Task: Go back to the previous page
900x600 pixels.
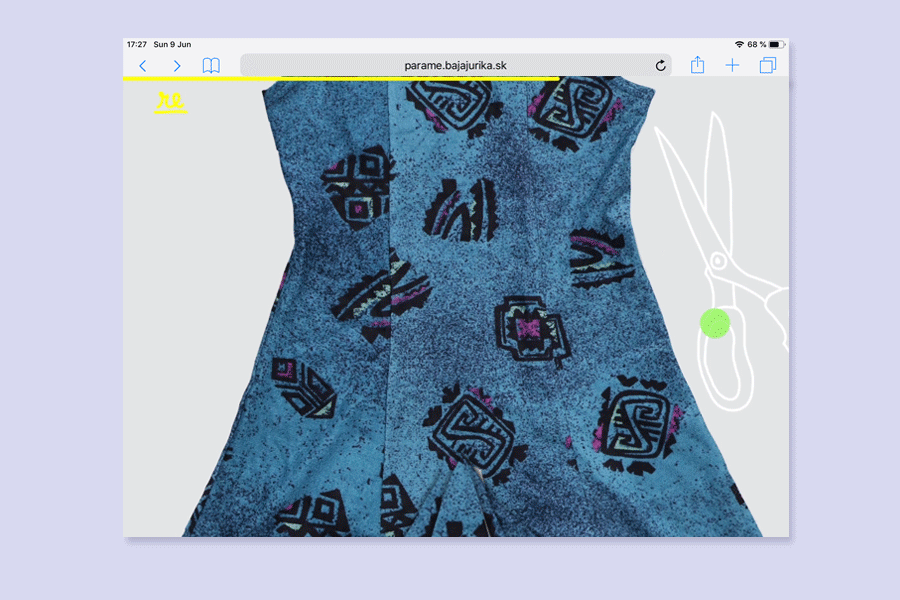Action: (143, 66)
